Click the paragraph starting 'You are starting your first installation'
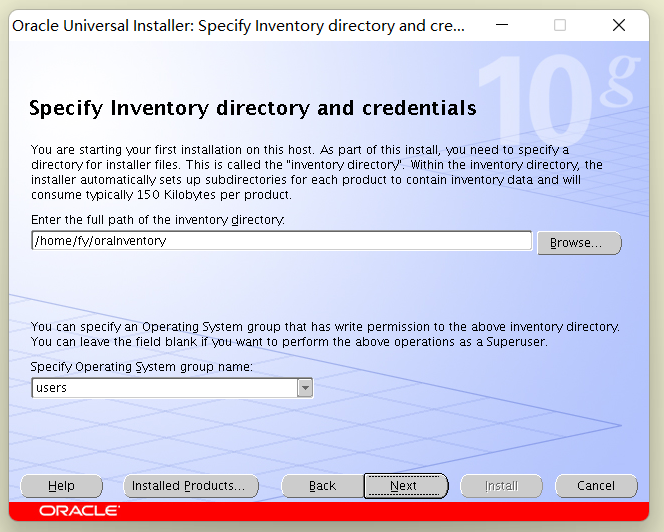This screenshot has height=532, width=664. coord(317,172)
